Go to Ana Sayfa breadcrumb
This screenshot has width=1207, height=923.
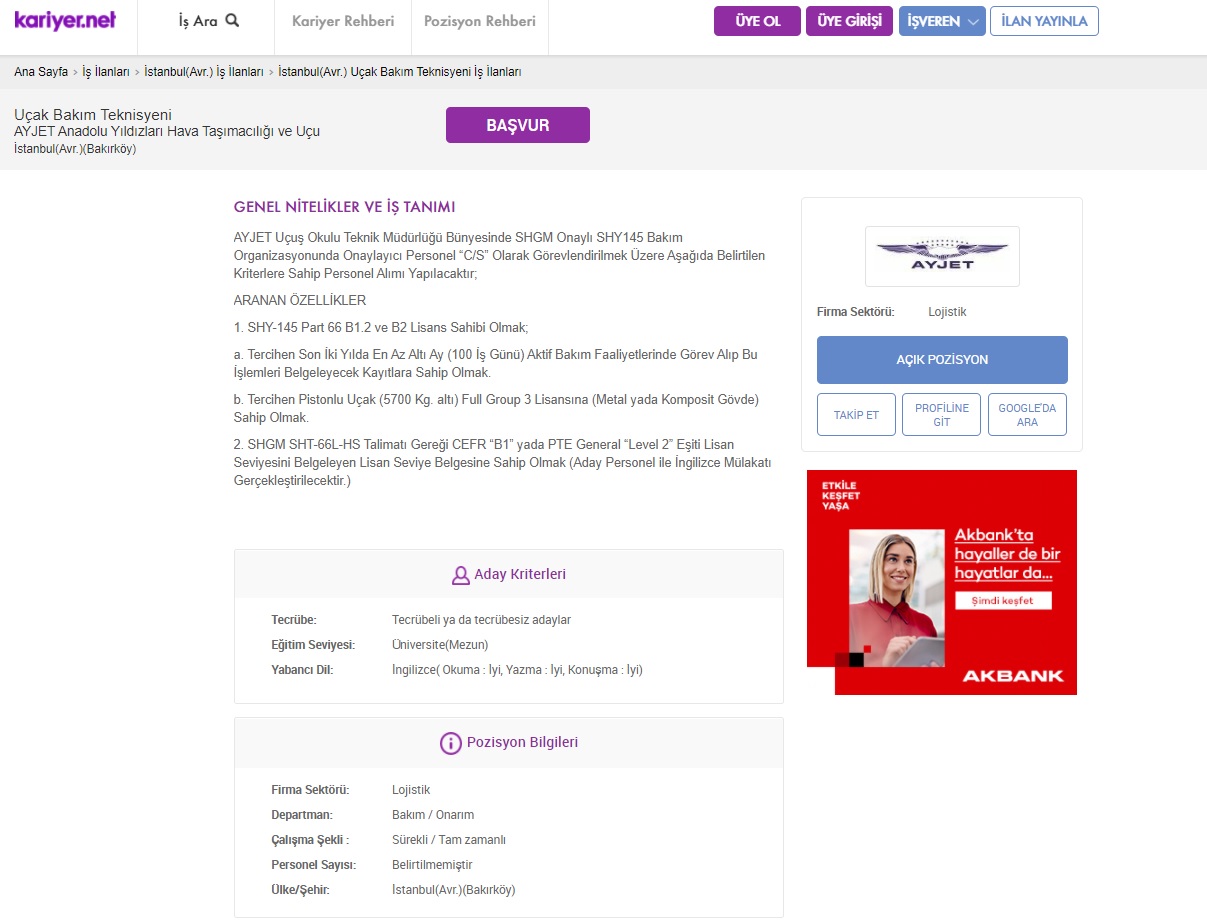[41, 72]
